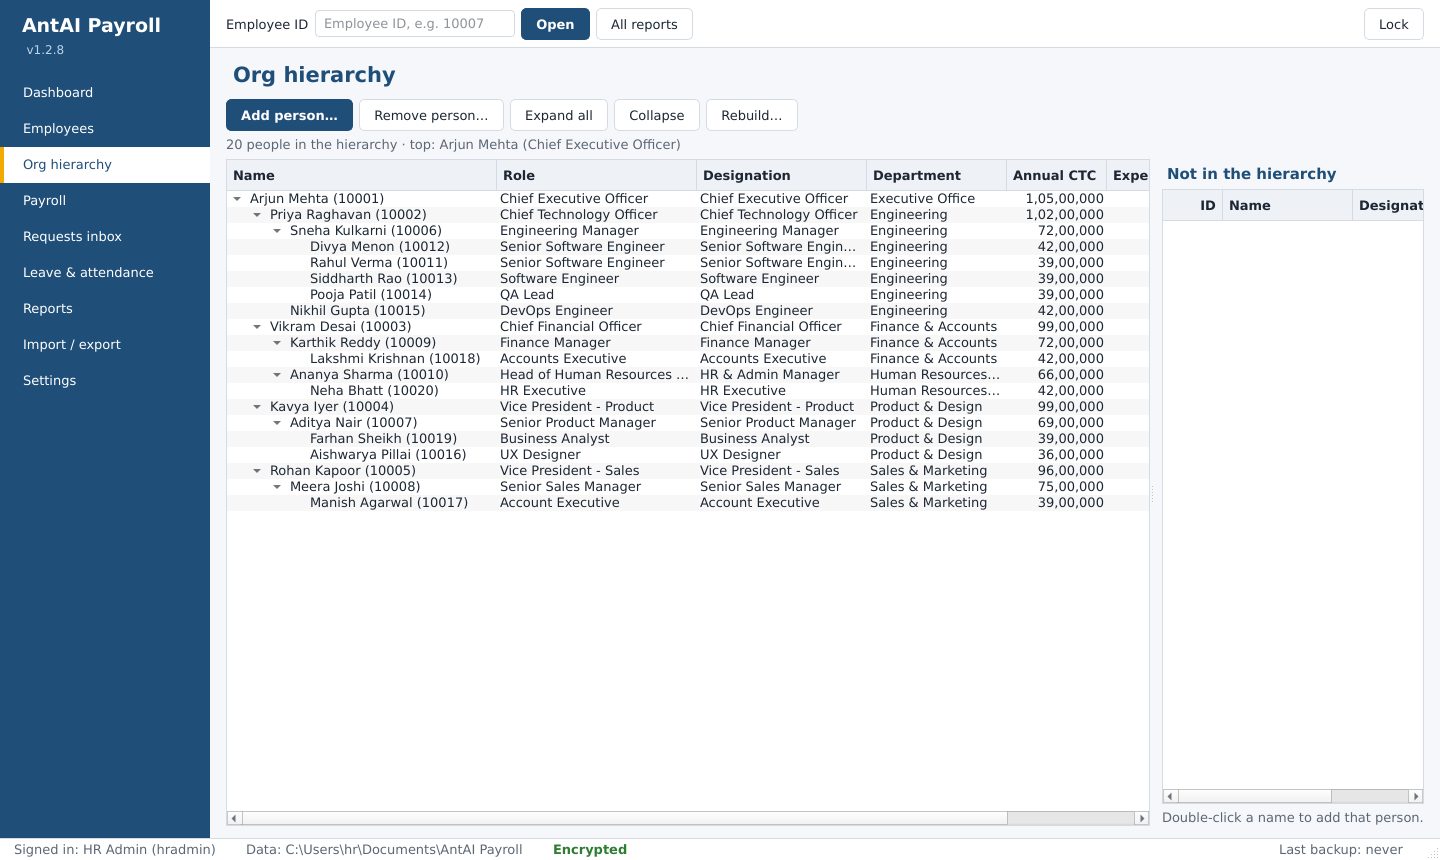Open the Payroll section

[105, 200]
